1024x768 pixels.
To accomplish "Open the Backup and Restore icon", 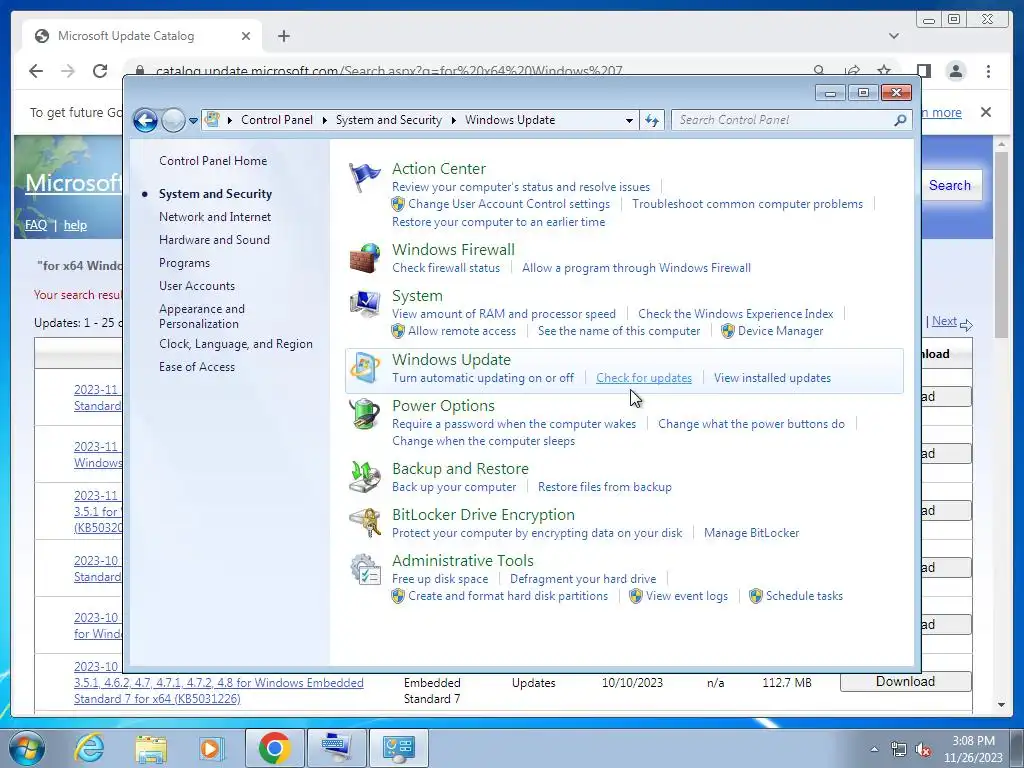I will tap(364, 477).
